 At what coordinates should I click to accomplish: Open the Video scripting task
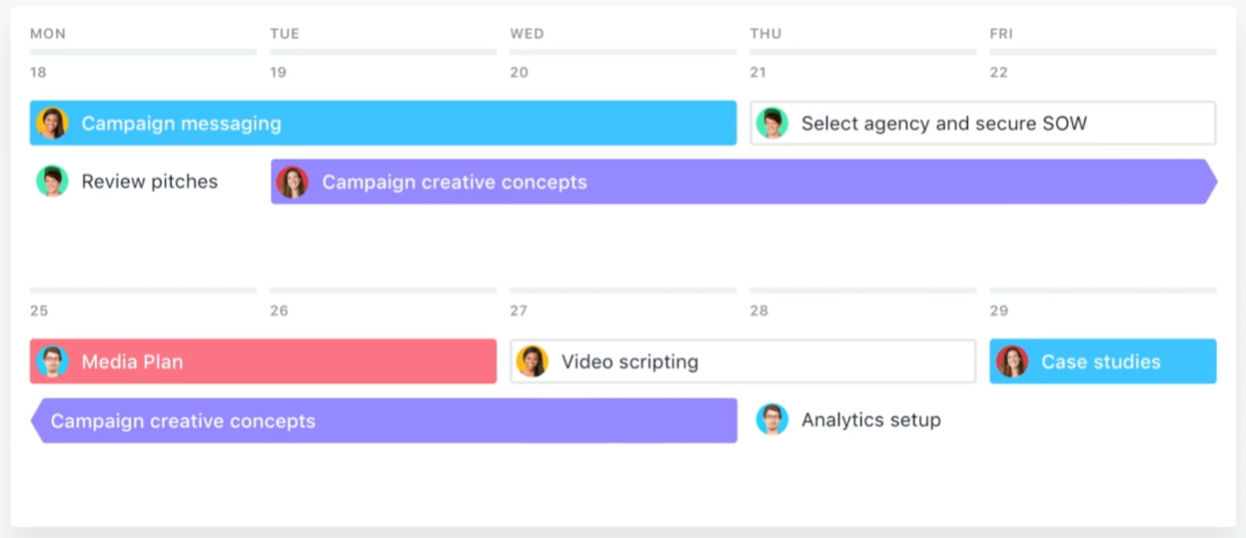743,361
